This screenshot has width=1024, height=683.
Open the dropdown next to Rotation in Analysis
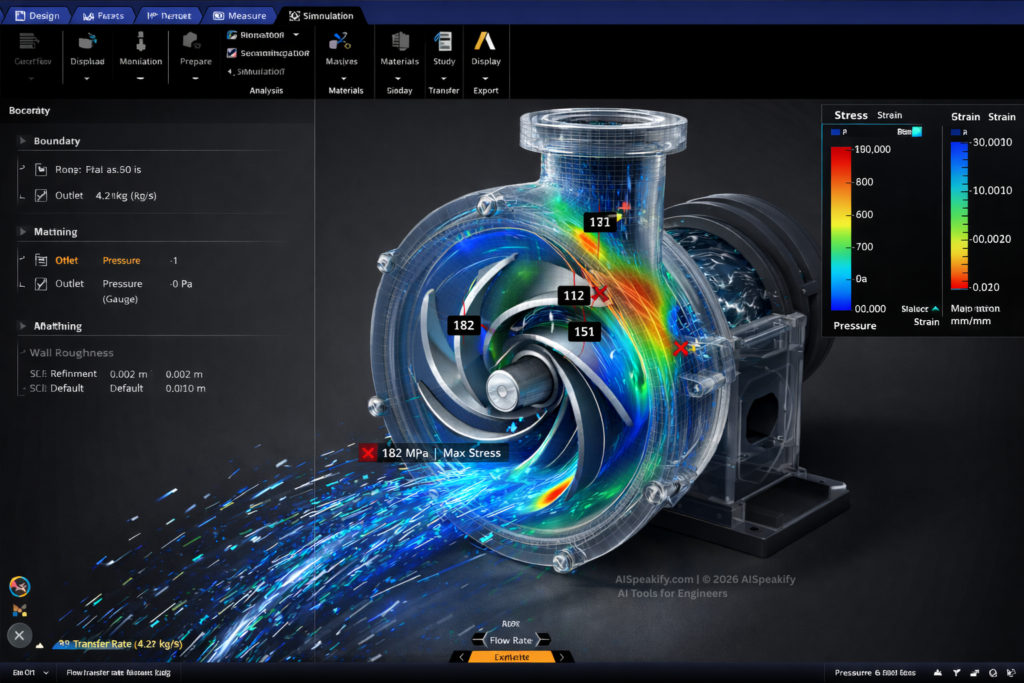[x=296, y=34]
